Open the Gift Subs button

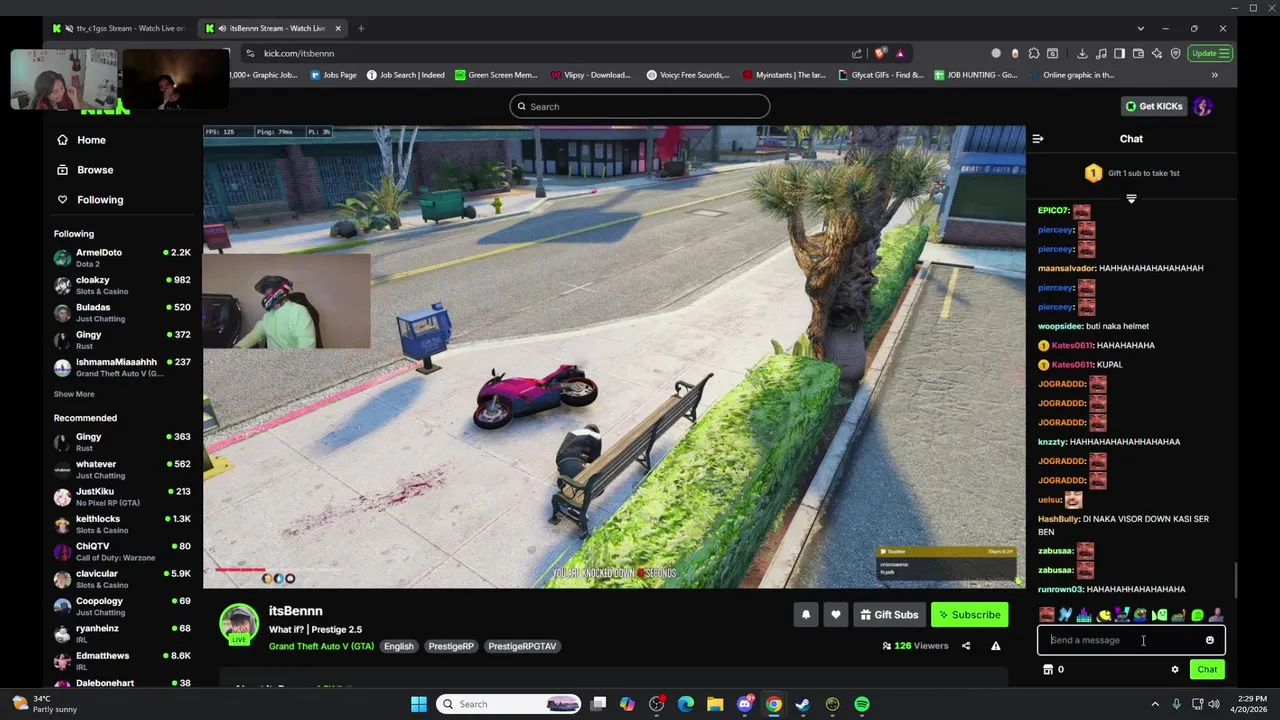pyautogui.click(x=889, y=615)
